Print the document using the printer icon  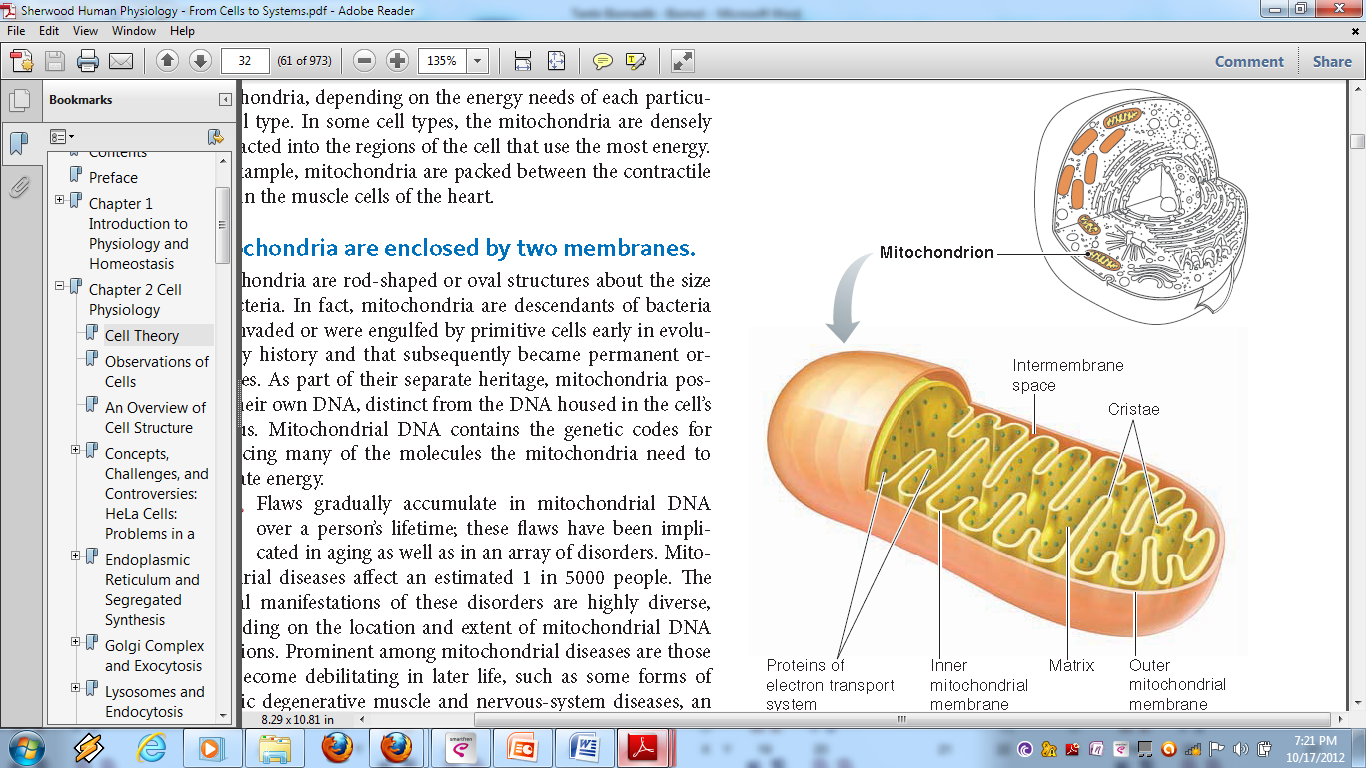pos(88,61)
